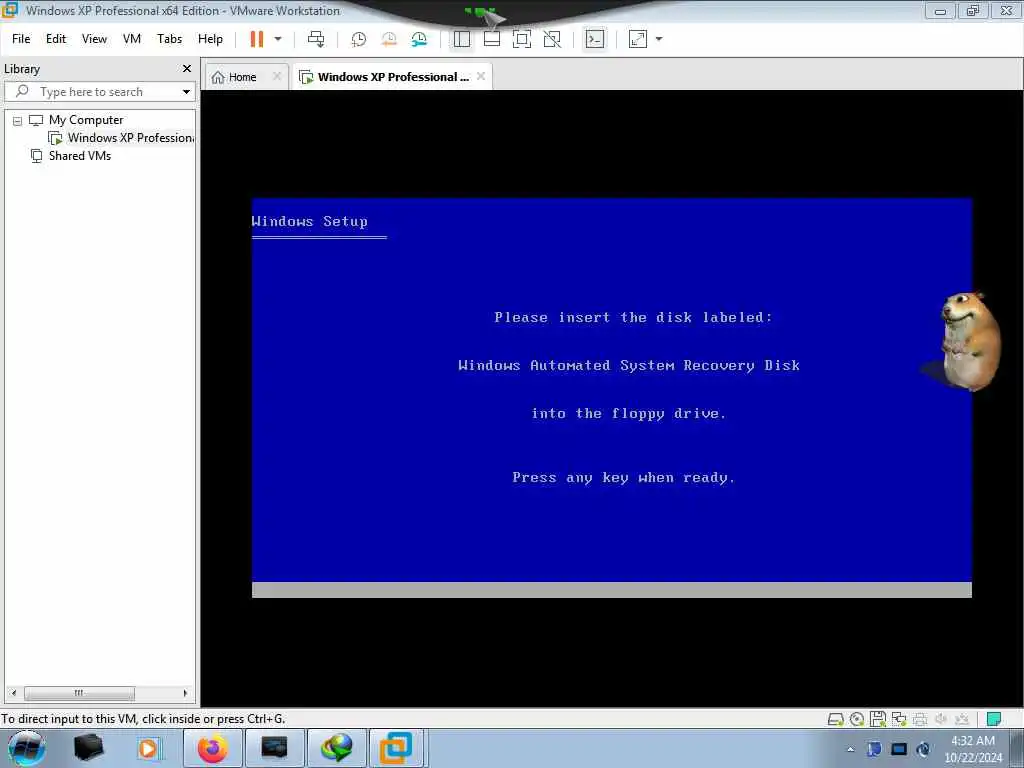1024x768 pixels.
Task: Click the library scrollbar left arrow
Action: click(14, 693)
